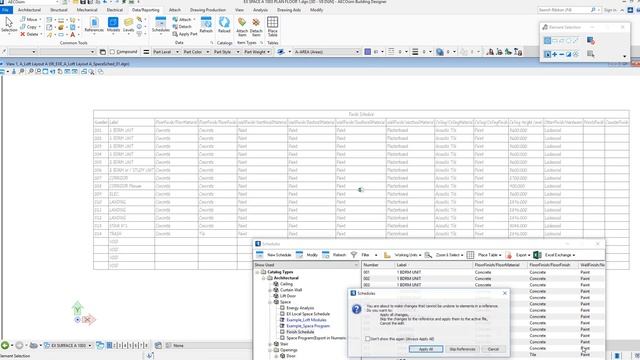Open the File tab

6,10
